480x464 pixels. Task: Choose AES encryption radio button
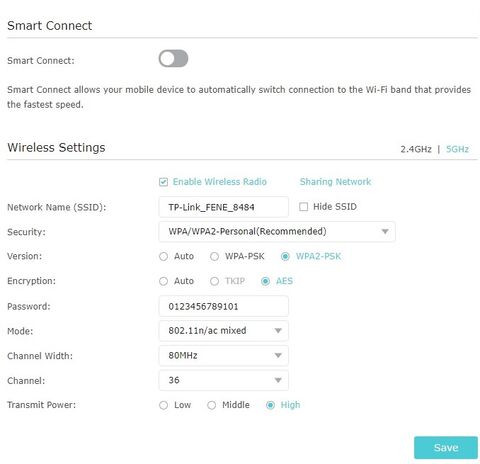[265, 281]
